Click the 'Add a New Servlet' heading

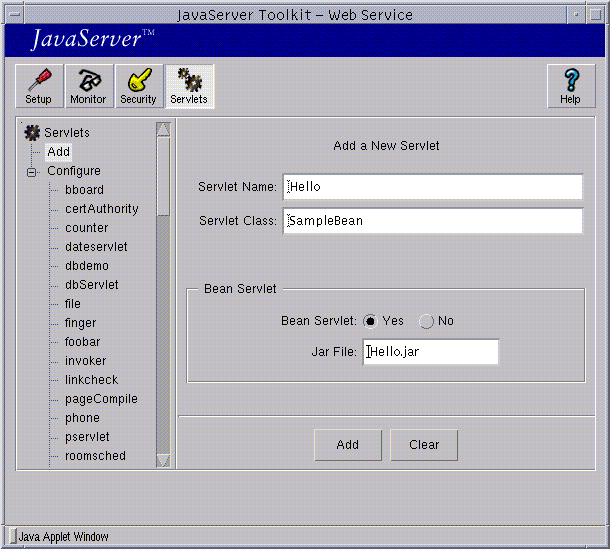pos(386,146)
